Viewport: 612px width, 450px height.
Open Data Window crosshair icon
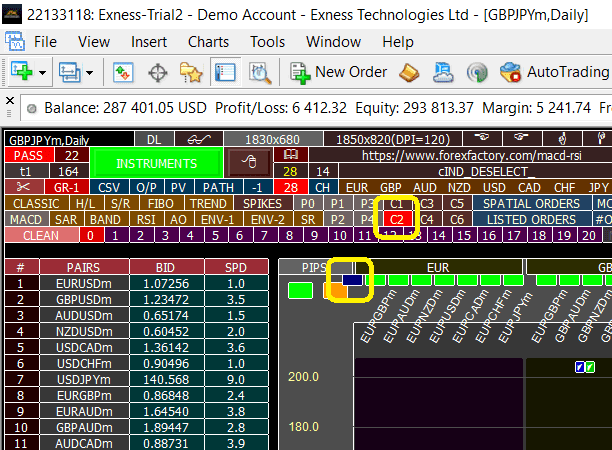[158, 73]
